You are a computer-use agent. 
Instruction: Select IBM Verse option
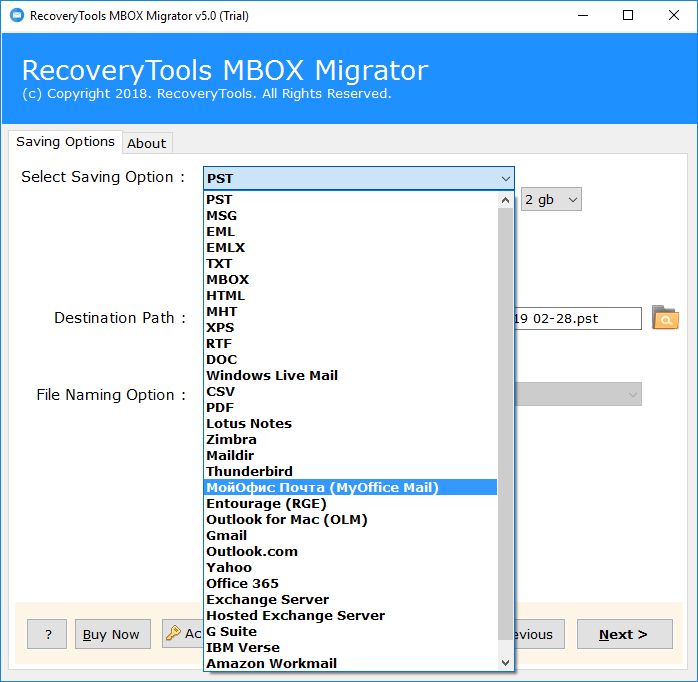pyautogui.click(x=351, y=648)
